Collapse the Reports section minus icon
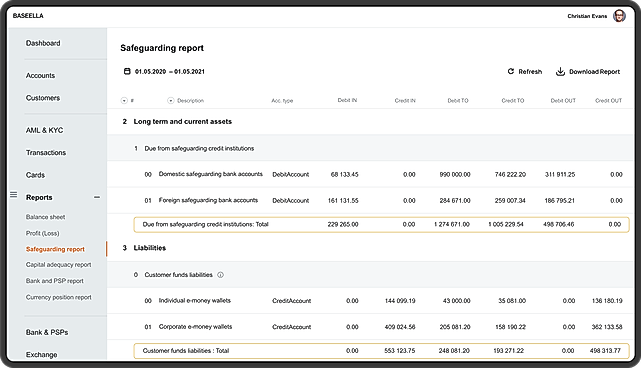Viewport: 641px width, 368px height. (97, 197)
